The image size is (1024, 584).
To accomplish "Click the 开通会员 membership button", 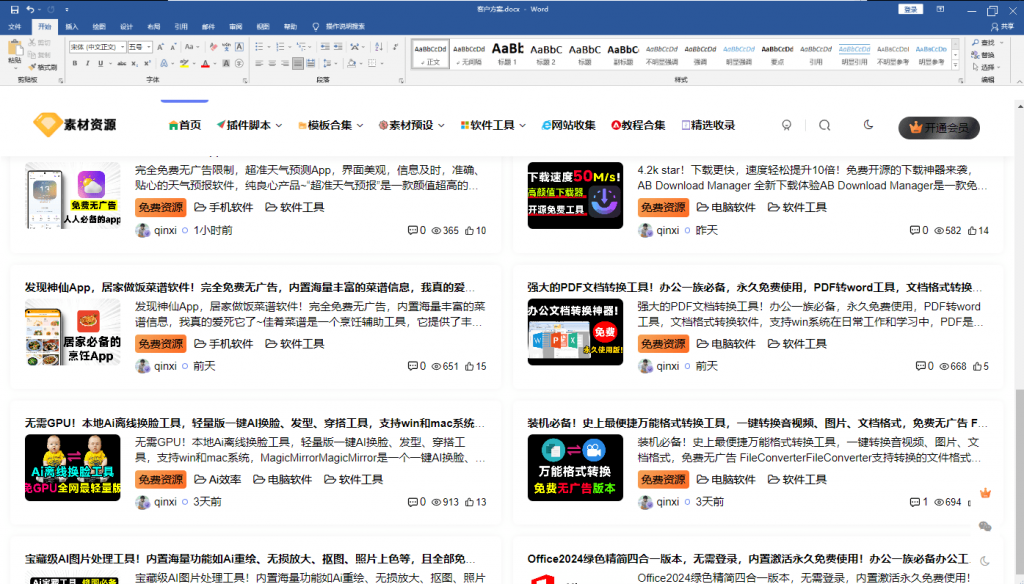I will point(938,127).
